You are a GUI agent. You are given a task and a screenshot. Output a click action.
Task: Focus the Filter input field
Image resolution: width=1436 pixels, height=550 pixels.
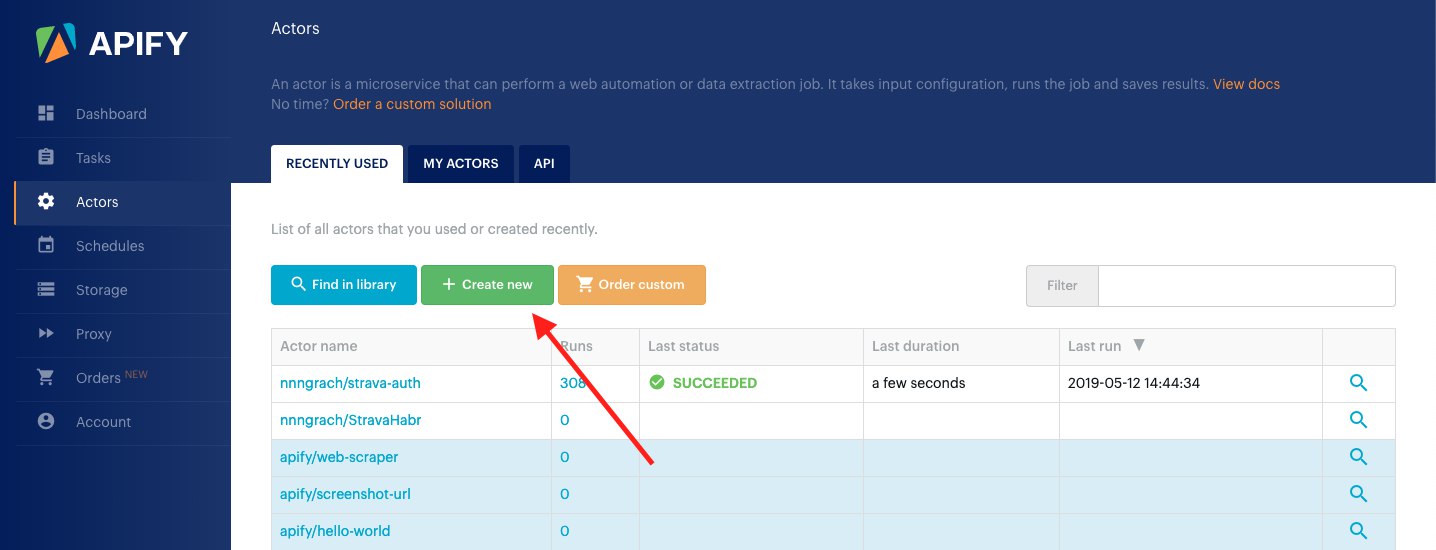point(1246,286)
